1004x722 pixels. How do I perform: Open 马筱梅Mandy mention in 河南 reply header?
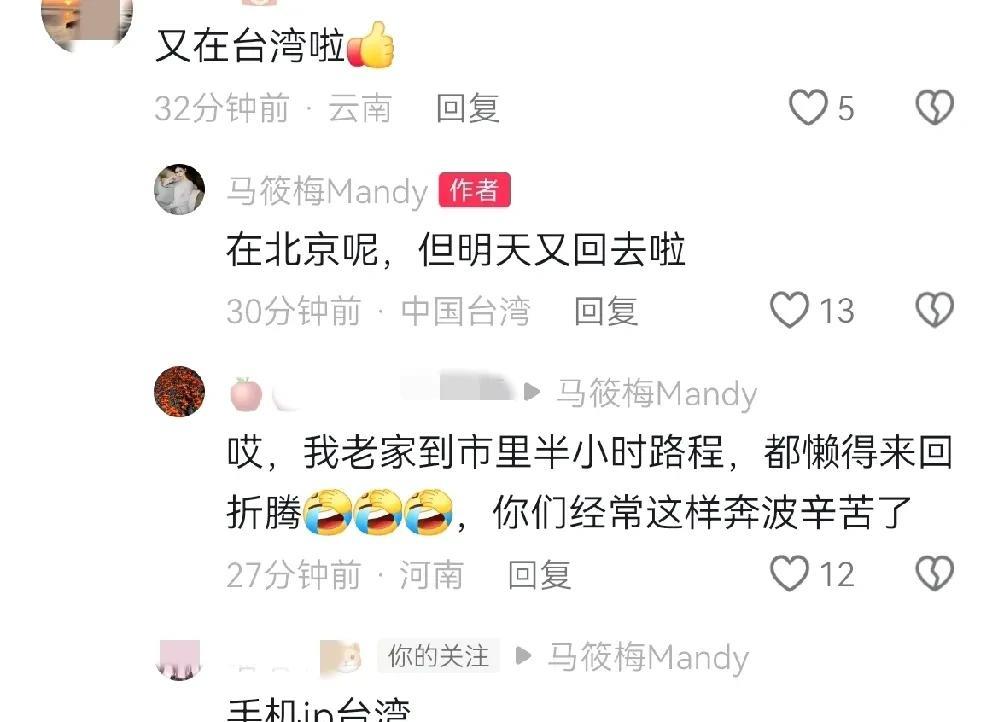(656, 393)
